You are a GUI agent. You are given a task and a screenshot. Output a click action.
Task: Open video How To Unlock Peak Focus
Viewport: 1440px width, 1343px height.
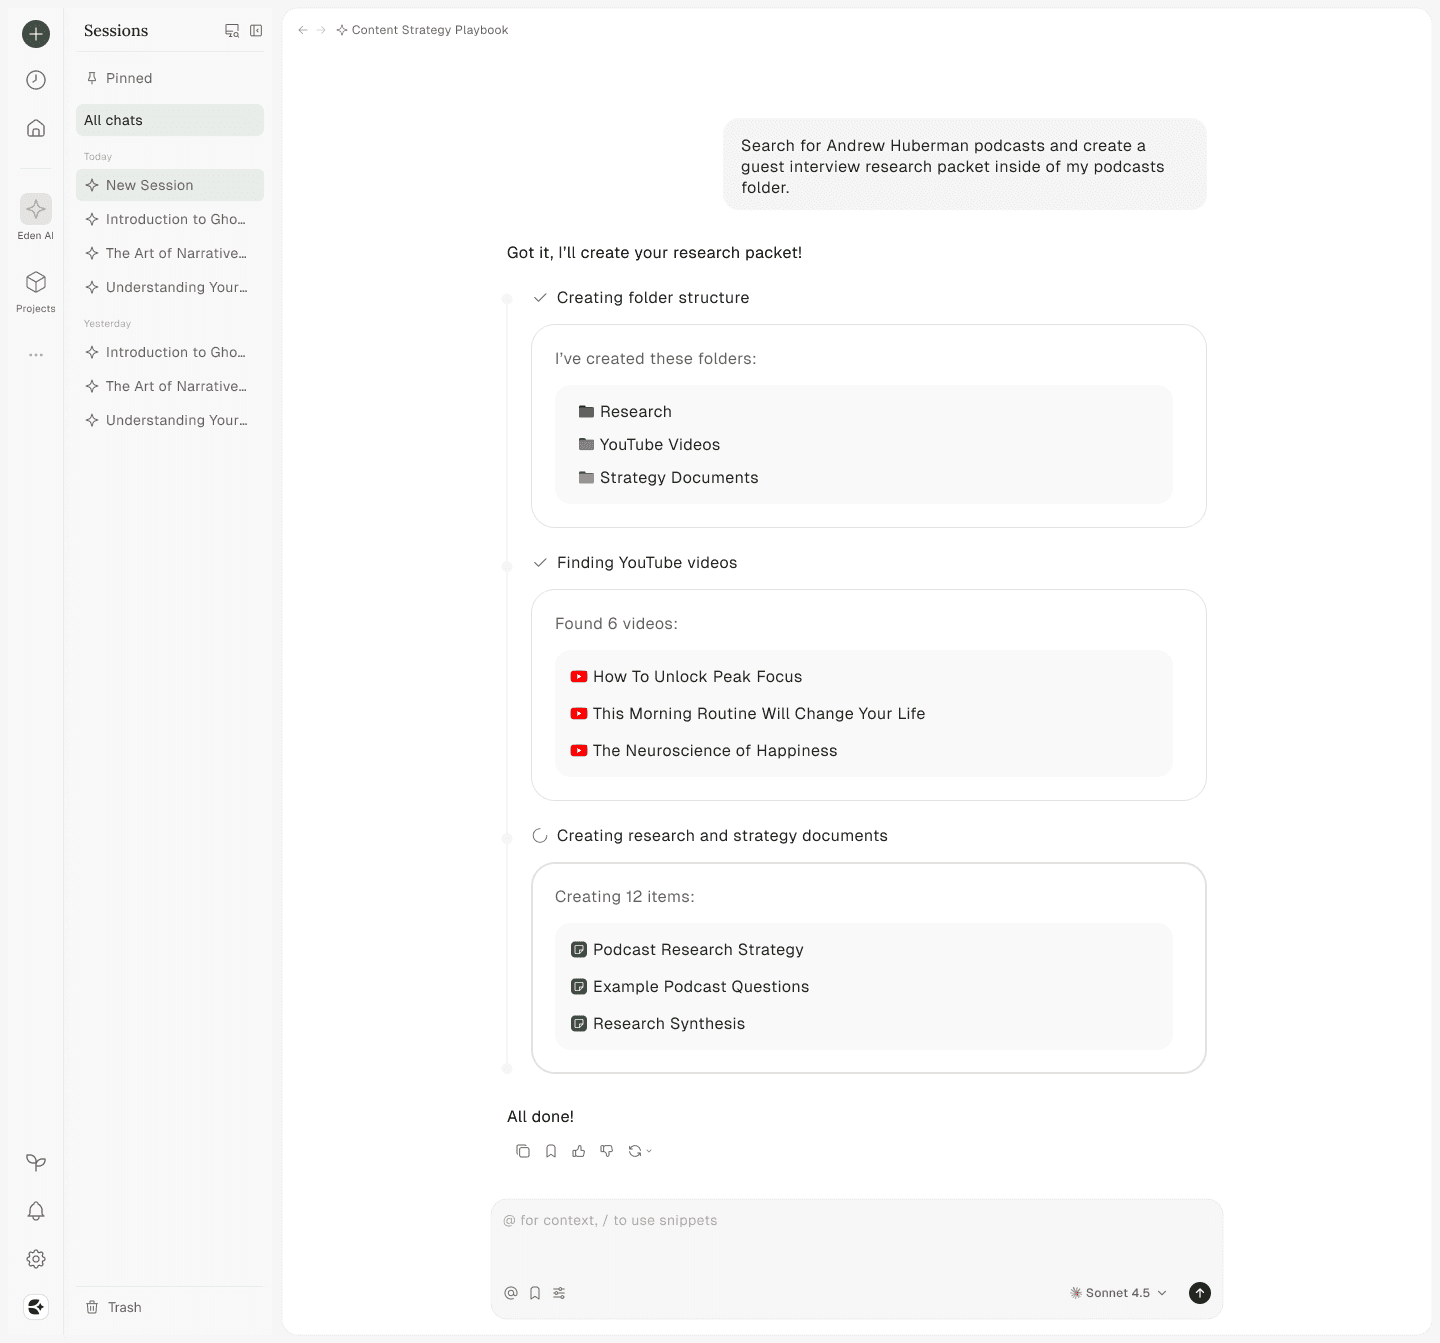[x=686, y=677]
